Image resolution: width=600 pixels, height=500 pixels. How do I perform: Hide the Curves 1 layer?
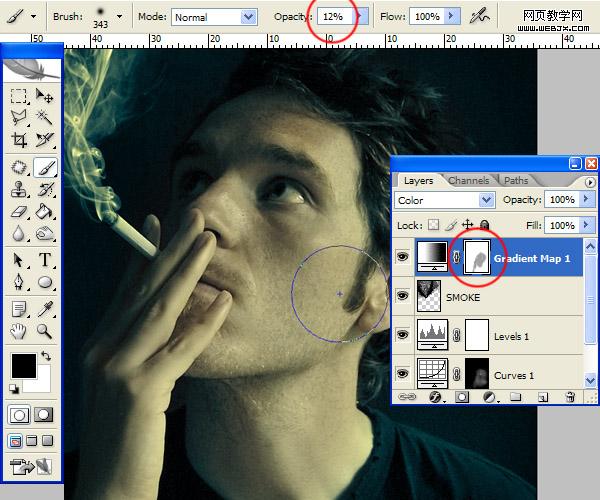pyautogui.click(x=401, y=374)
